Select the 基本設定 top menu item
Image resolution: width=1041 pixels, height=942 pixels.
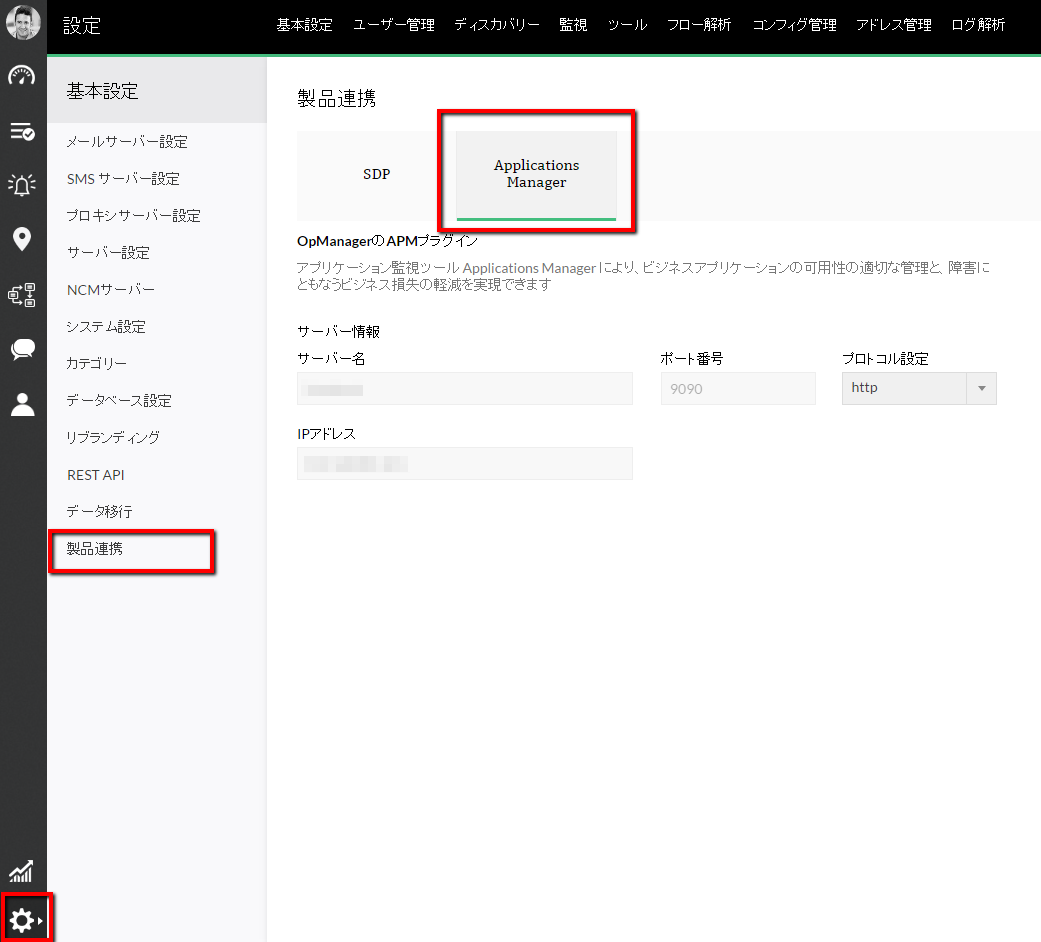point(304,25)
